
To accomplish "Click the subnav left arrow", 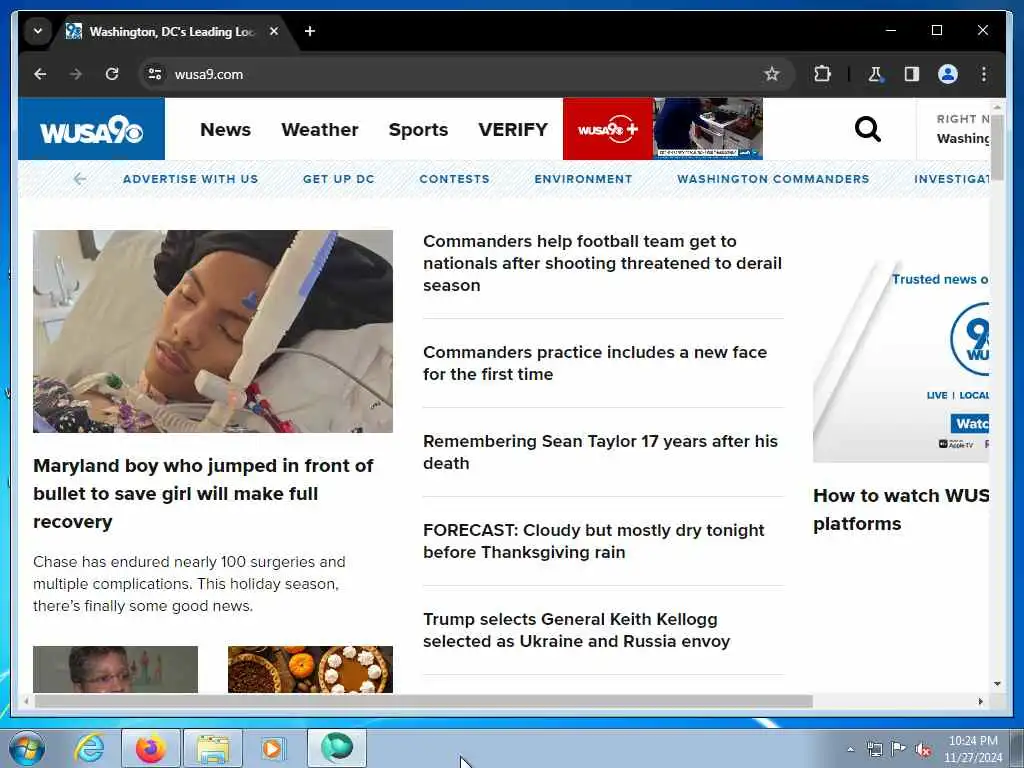I will (80, 179).
